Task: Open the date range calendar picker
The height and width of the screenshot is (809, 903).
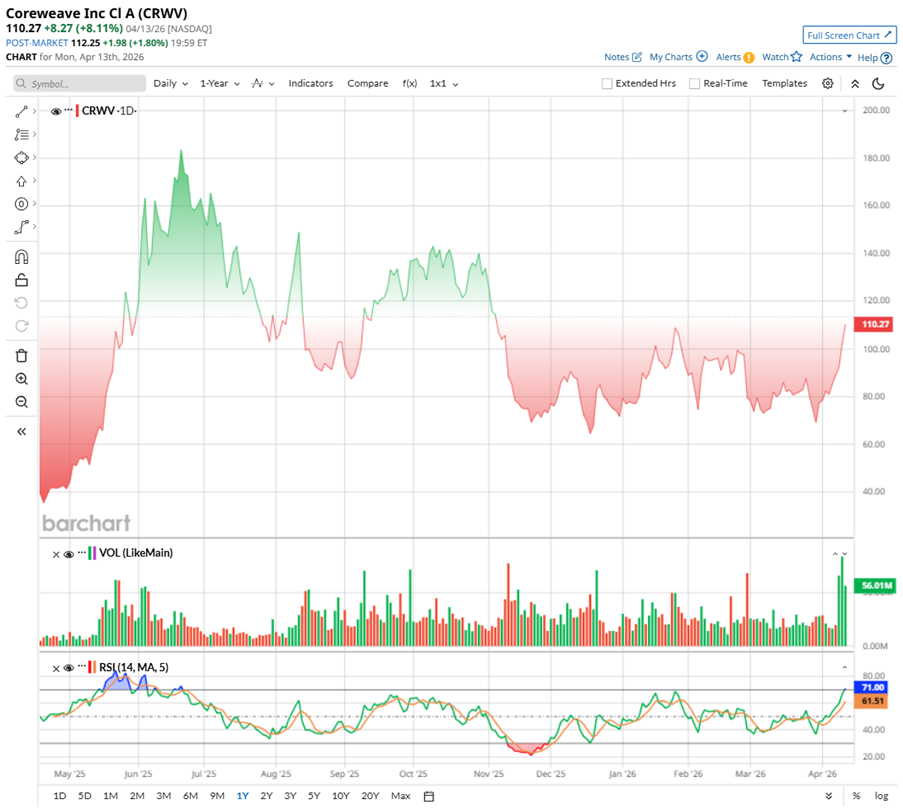Action: pyautogui.click(x=428, y=796)
